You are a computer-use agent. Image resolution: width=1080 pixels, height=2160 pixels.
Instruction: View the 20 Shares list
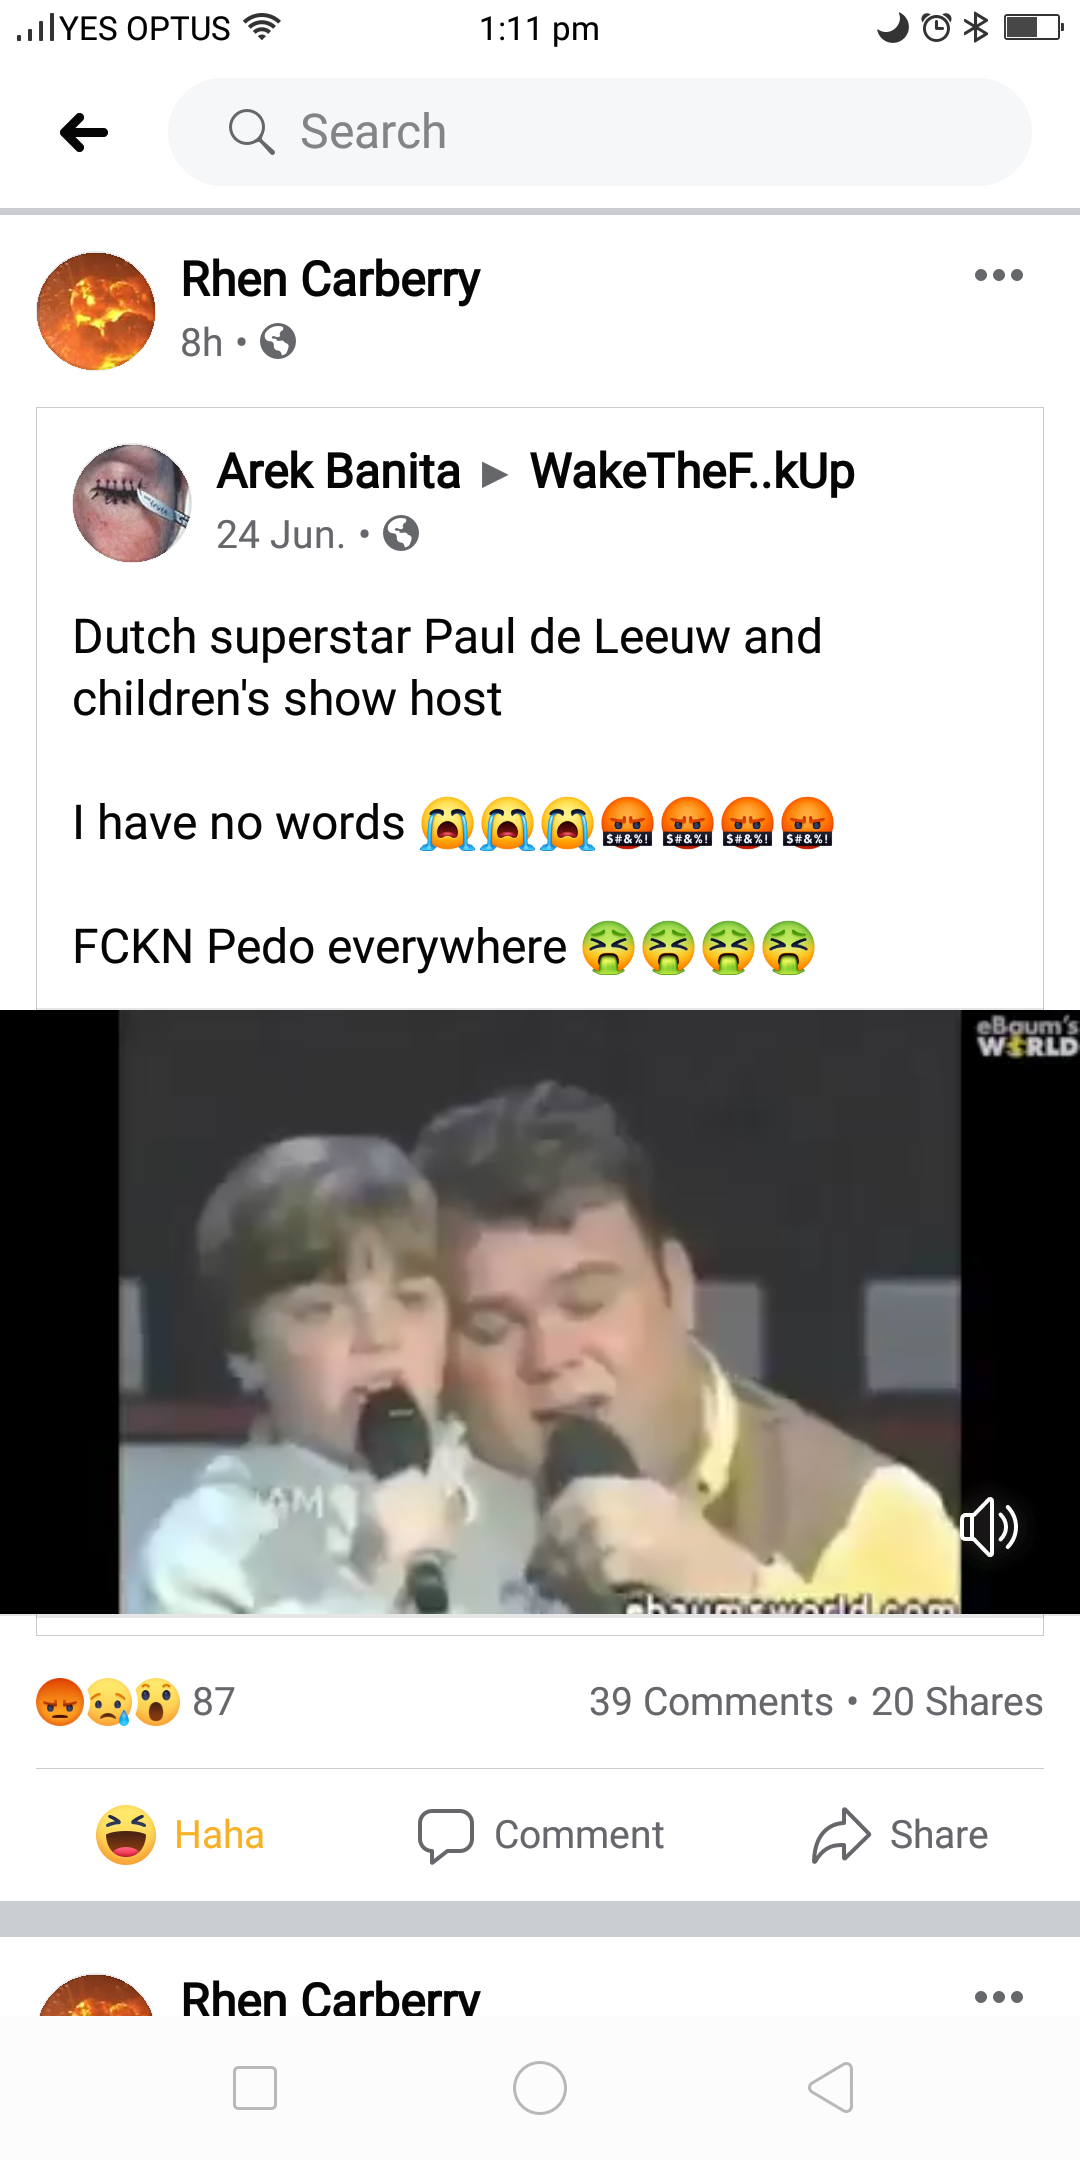tap(957, 1701)
